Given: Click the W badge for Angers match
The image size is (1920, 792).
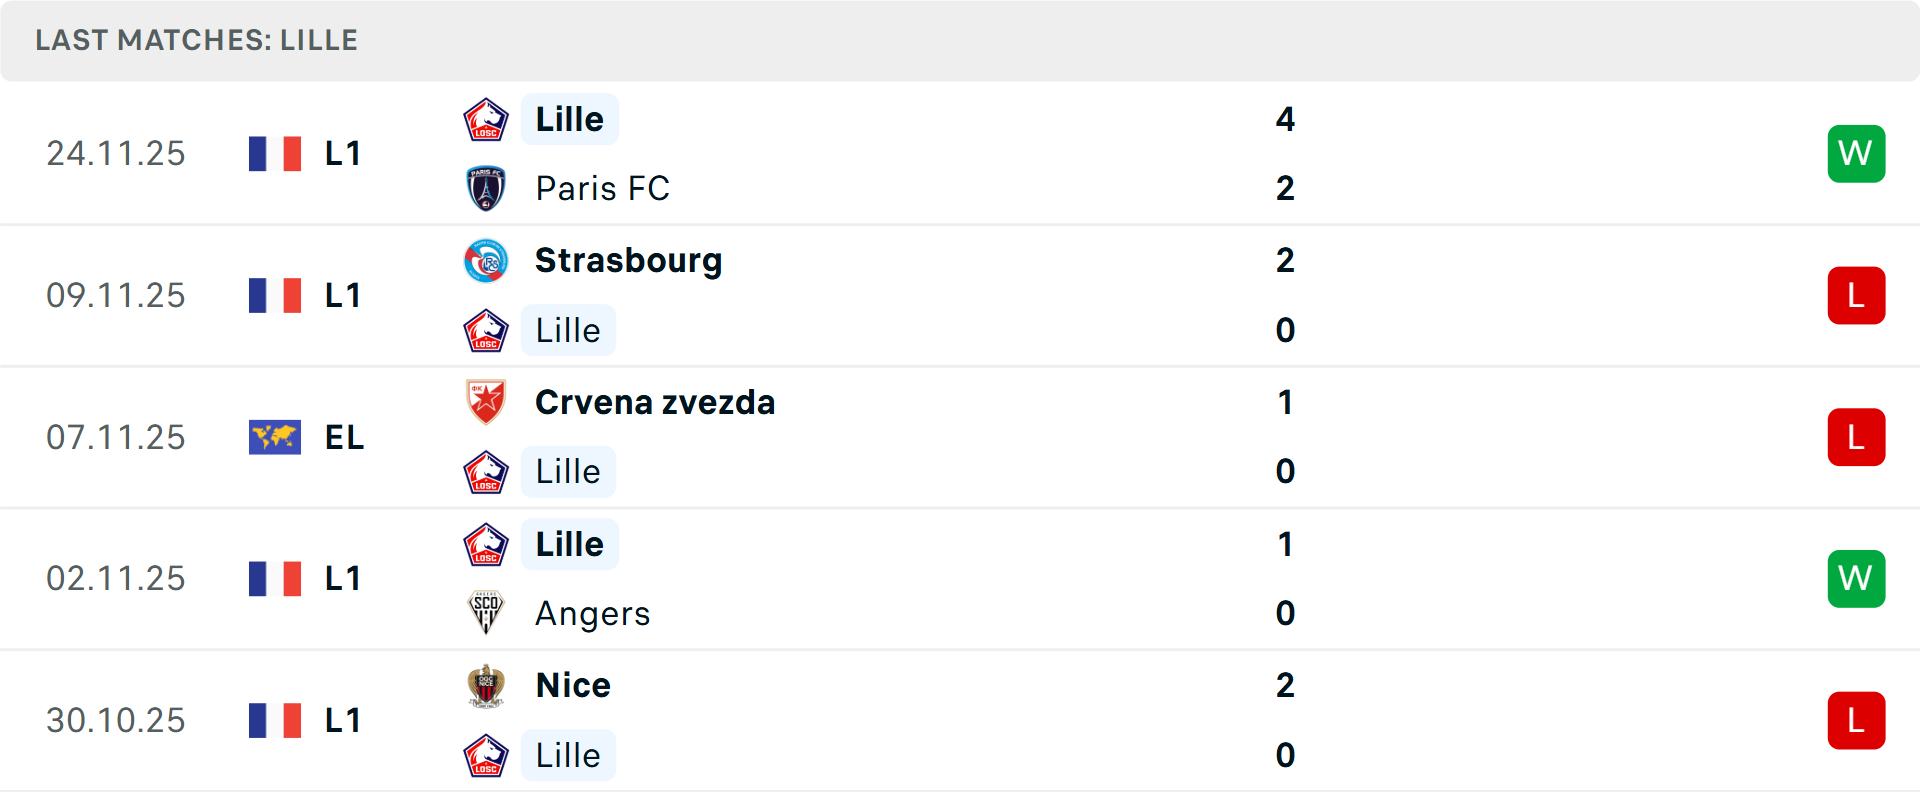Looking at the screenshot, I should tap(1856, 579).
